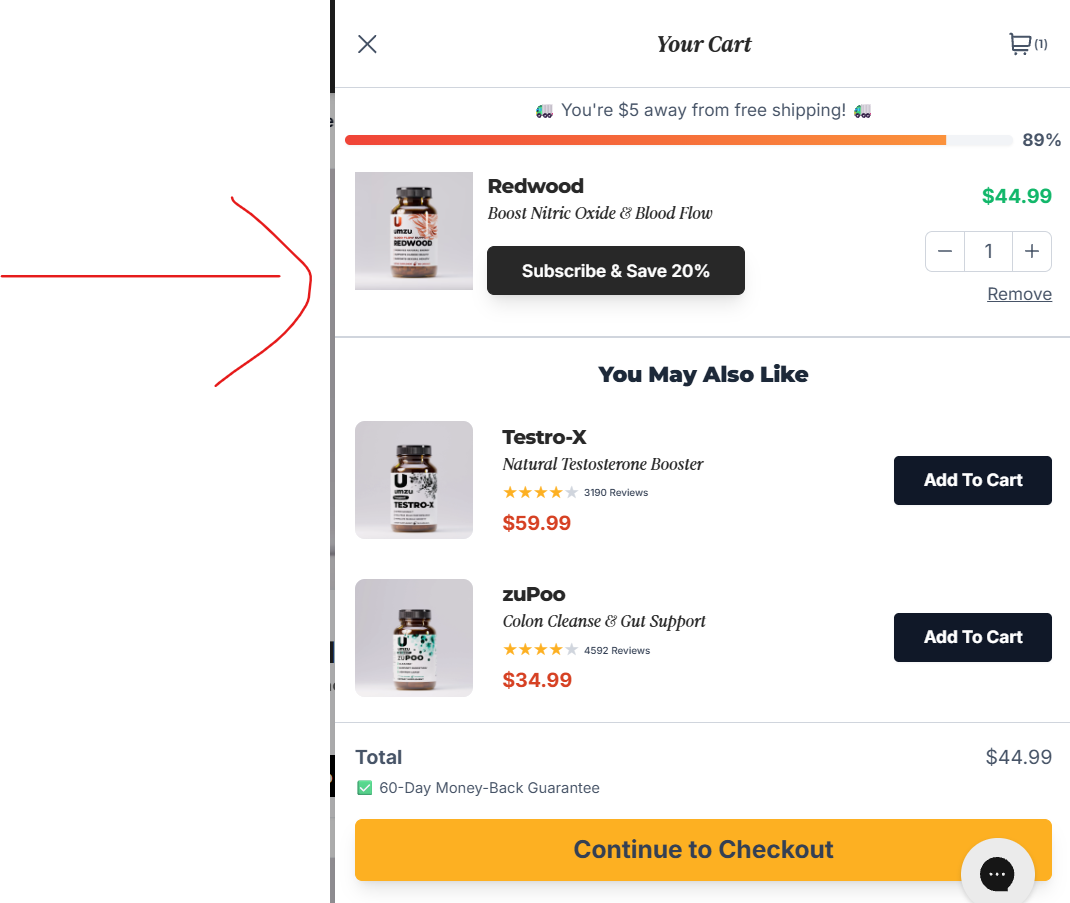Decrease Redwood quantity with minus button
This screenshot has width=1070, height=903.
click(x=945, y=251)
